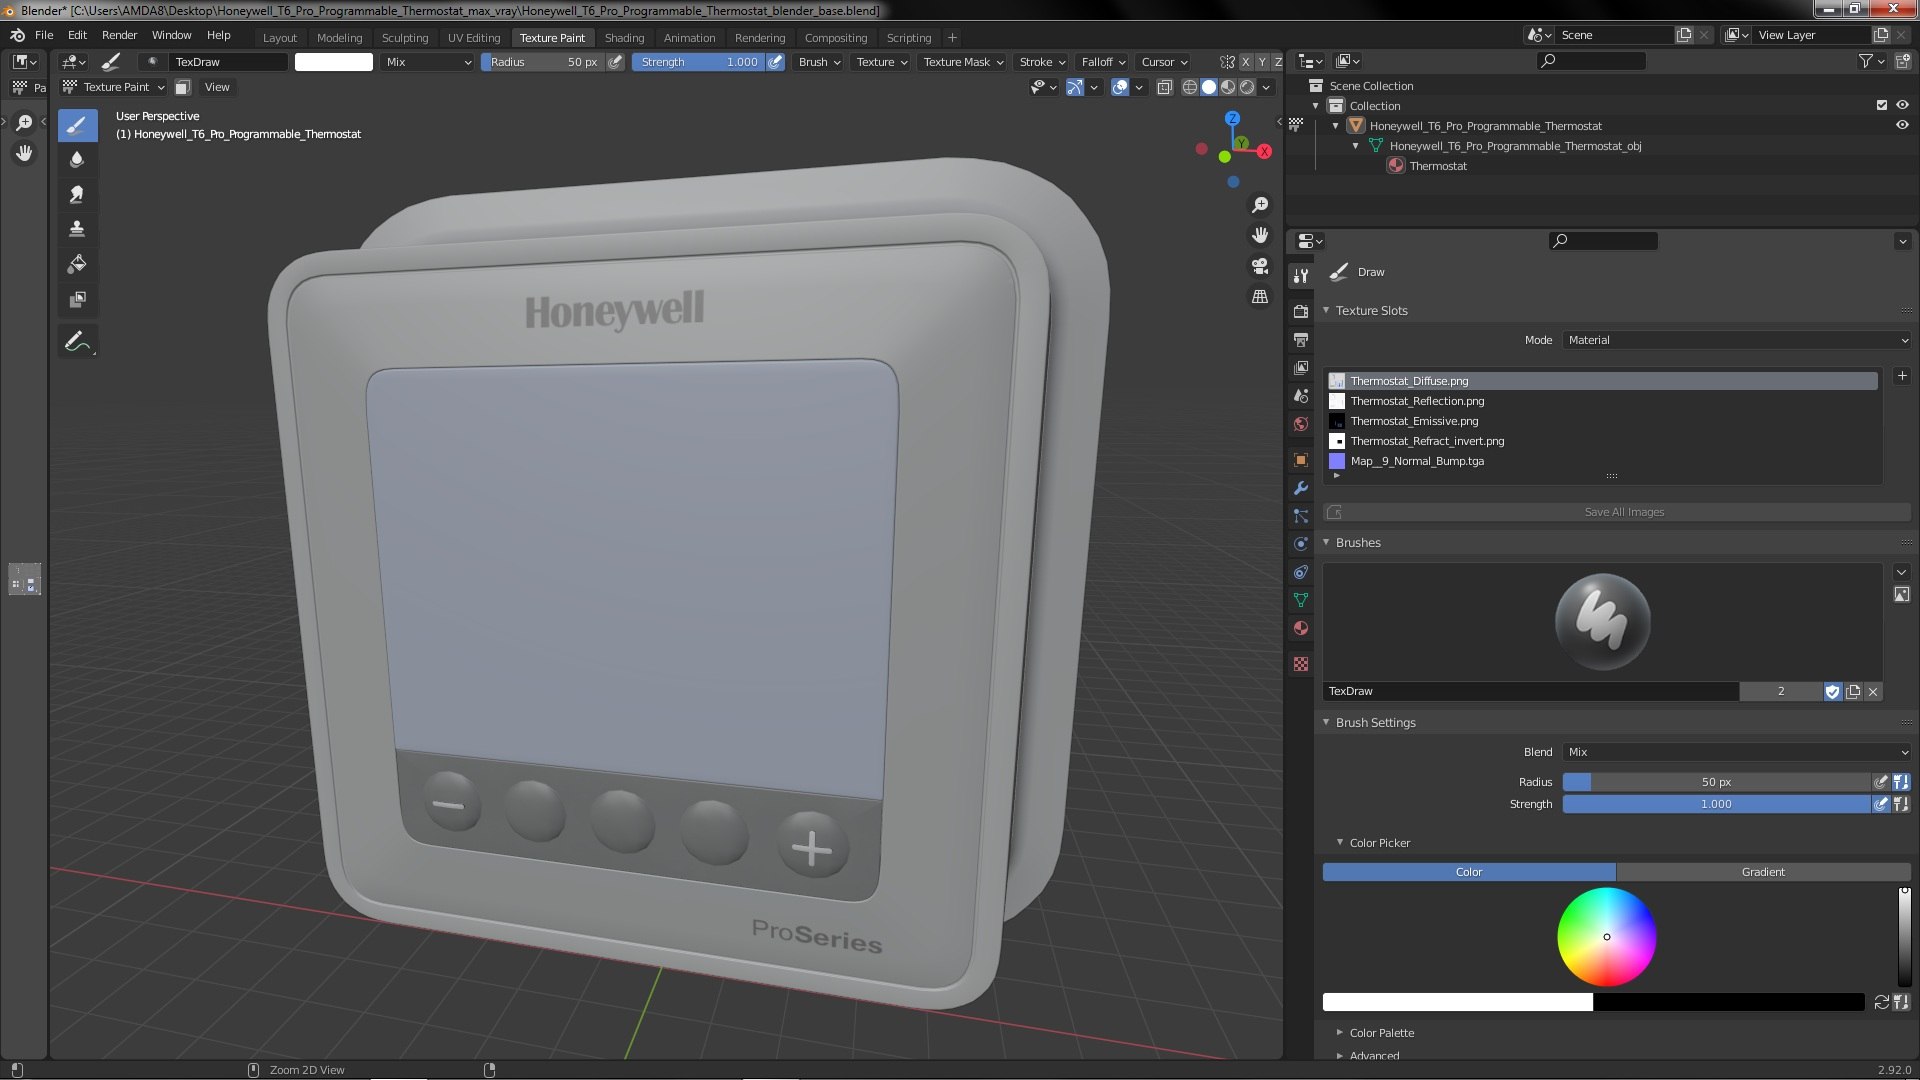The height and width of the screenshot is (1080, 1920).
Task: Select the Mask tool
Action: (x=77, y=299)
